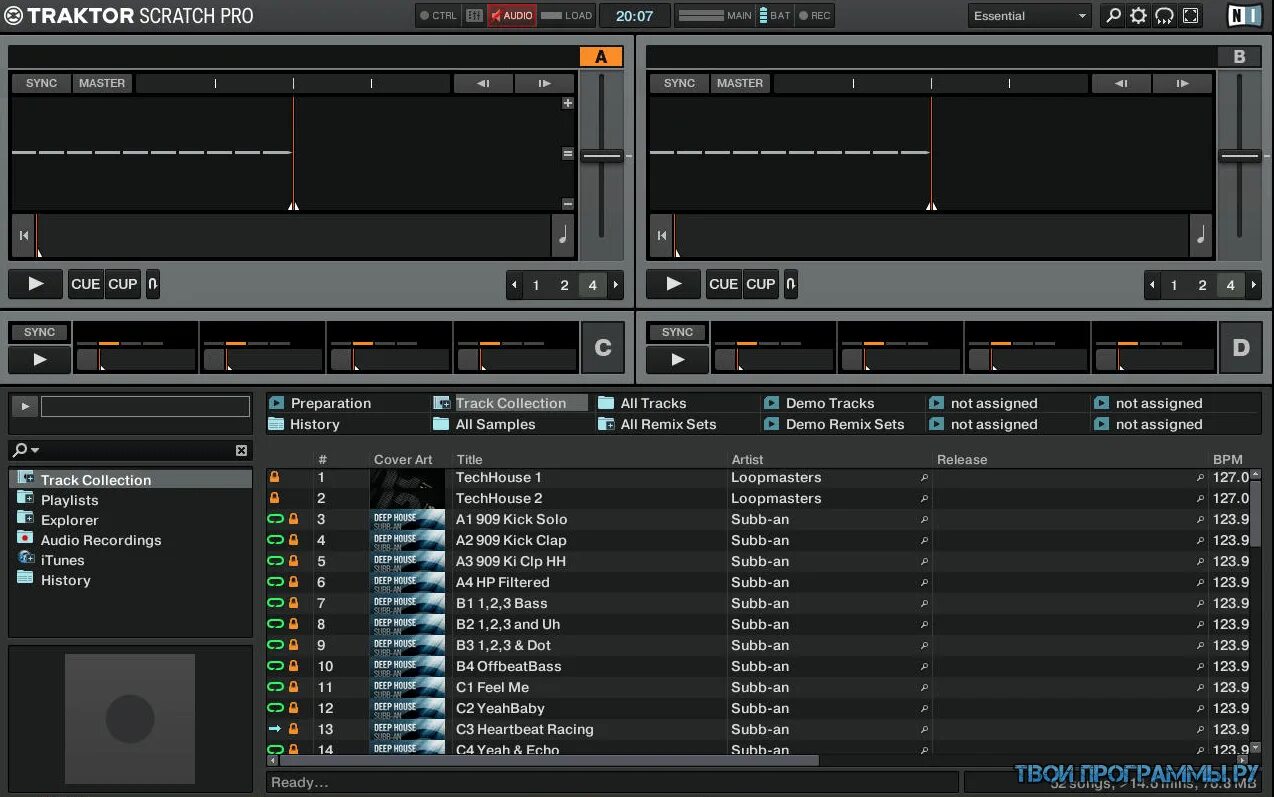Image resolution: width=1274 pixels, height=797 pixels.
Task: Tempo bend up arrow on Deck A
Action: click(545, 84)
